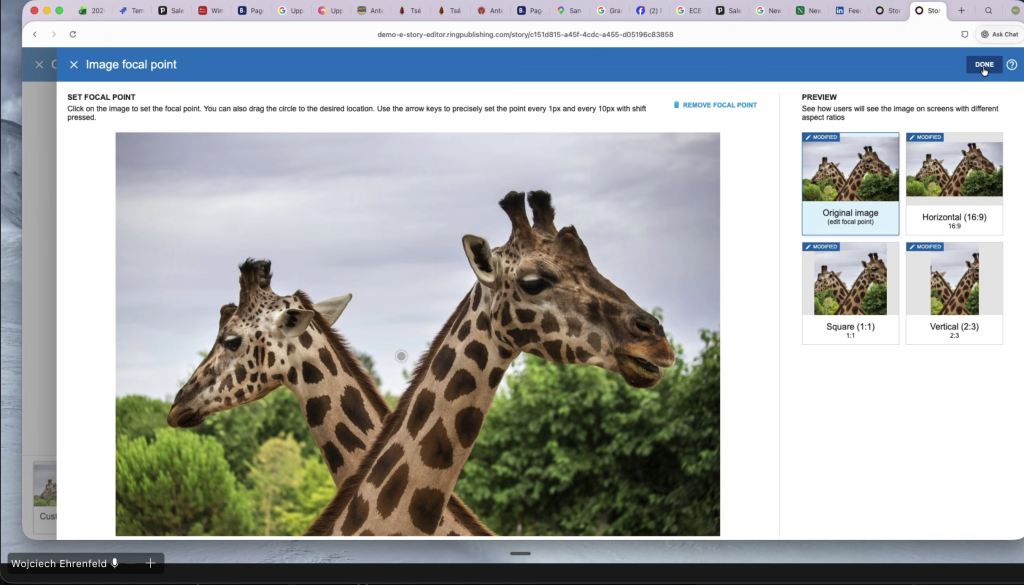Switch to the "Win" tab
Image resolution: width=1024 pixels, height=585 pixels.
click(211, 10)
